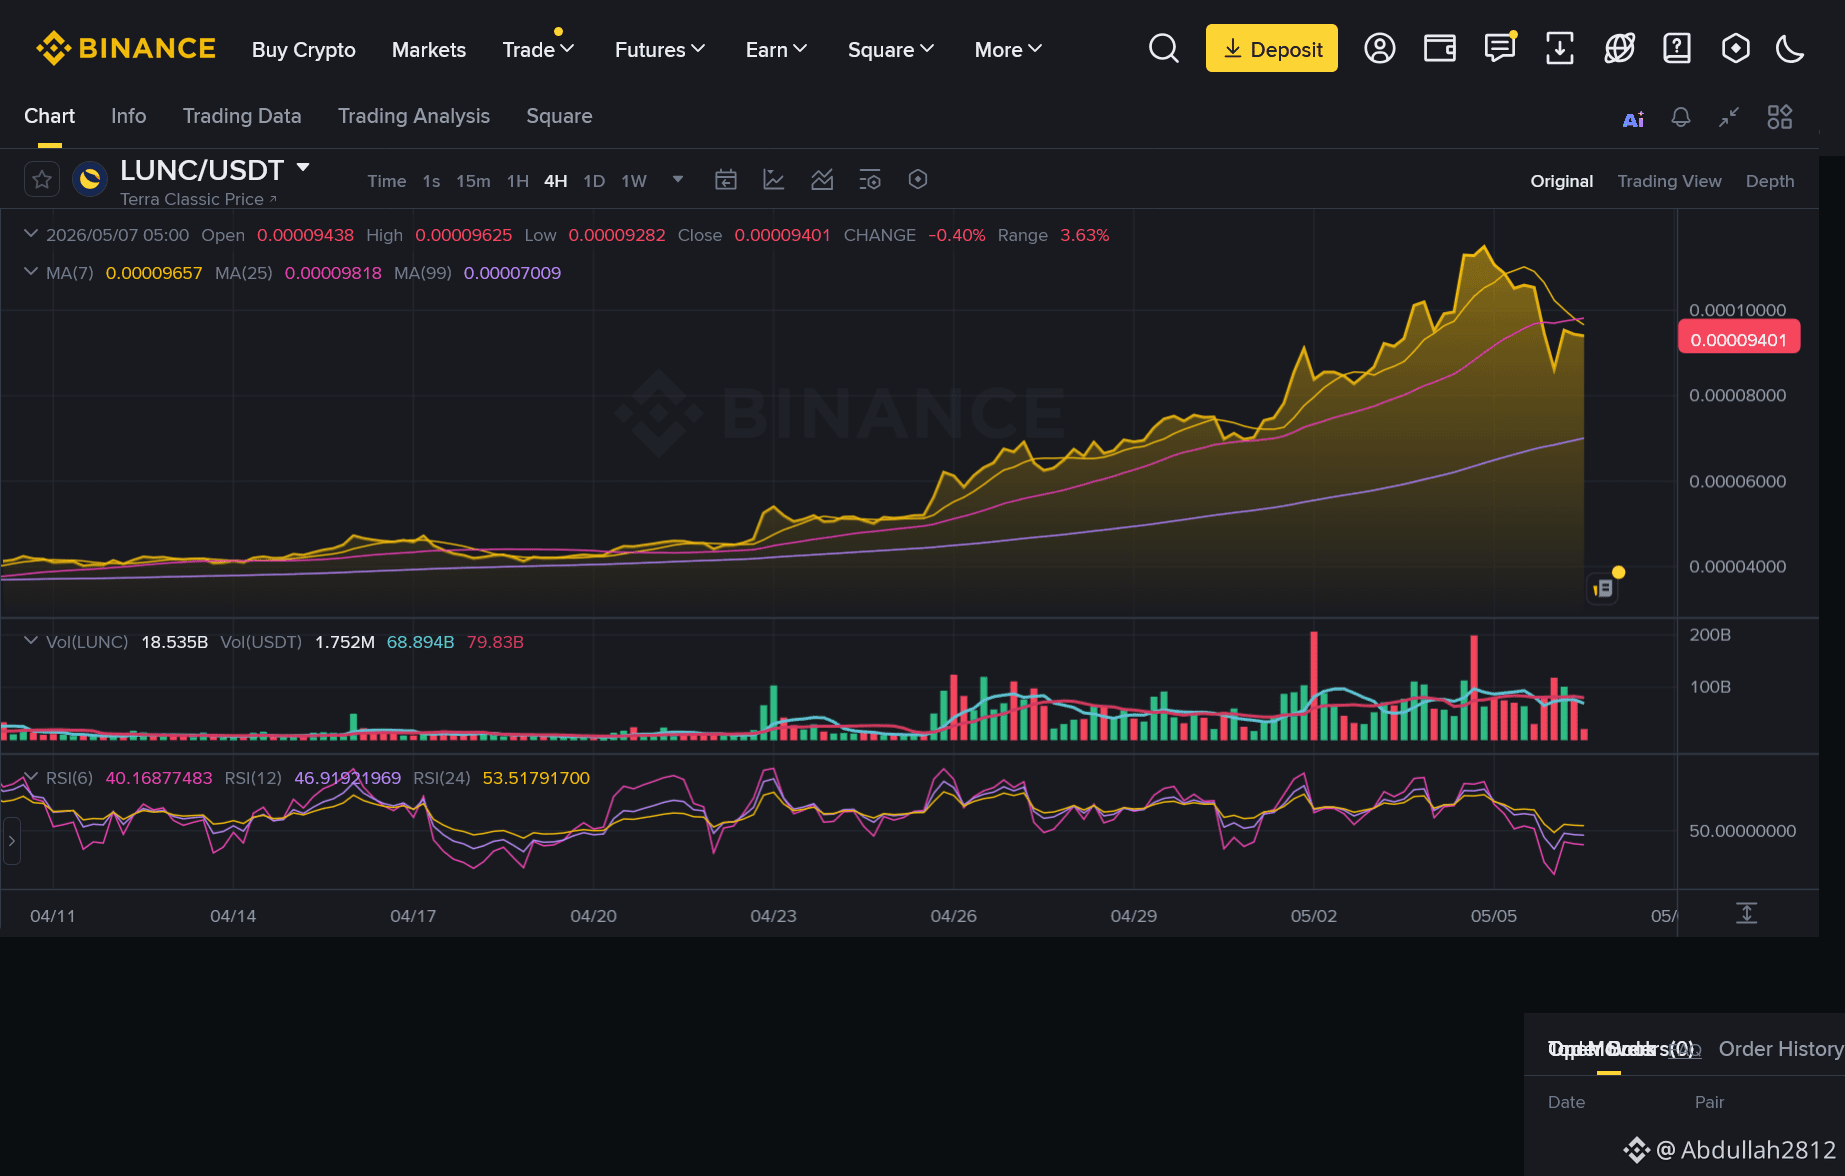Open the Earn menu dropdown
1845x1176 pixels.
(x=776, y=49)
